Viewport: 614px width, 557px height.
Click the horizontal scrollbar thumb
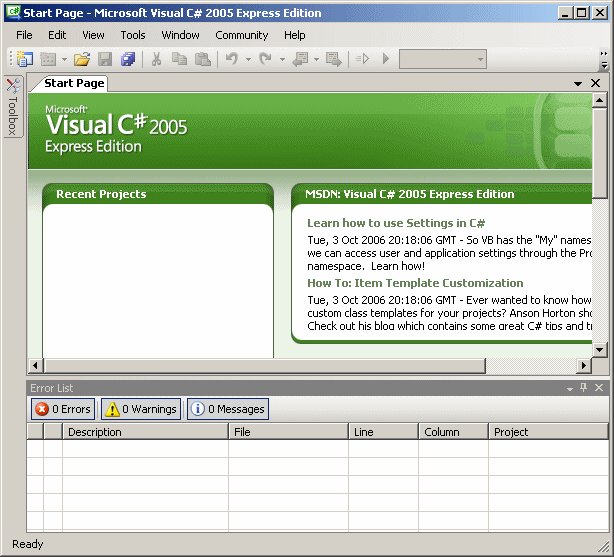point(265,365)
